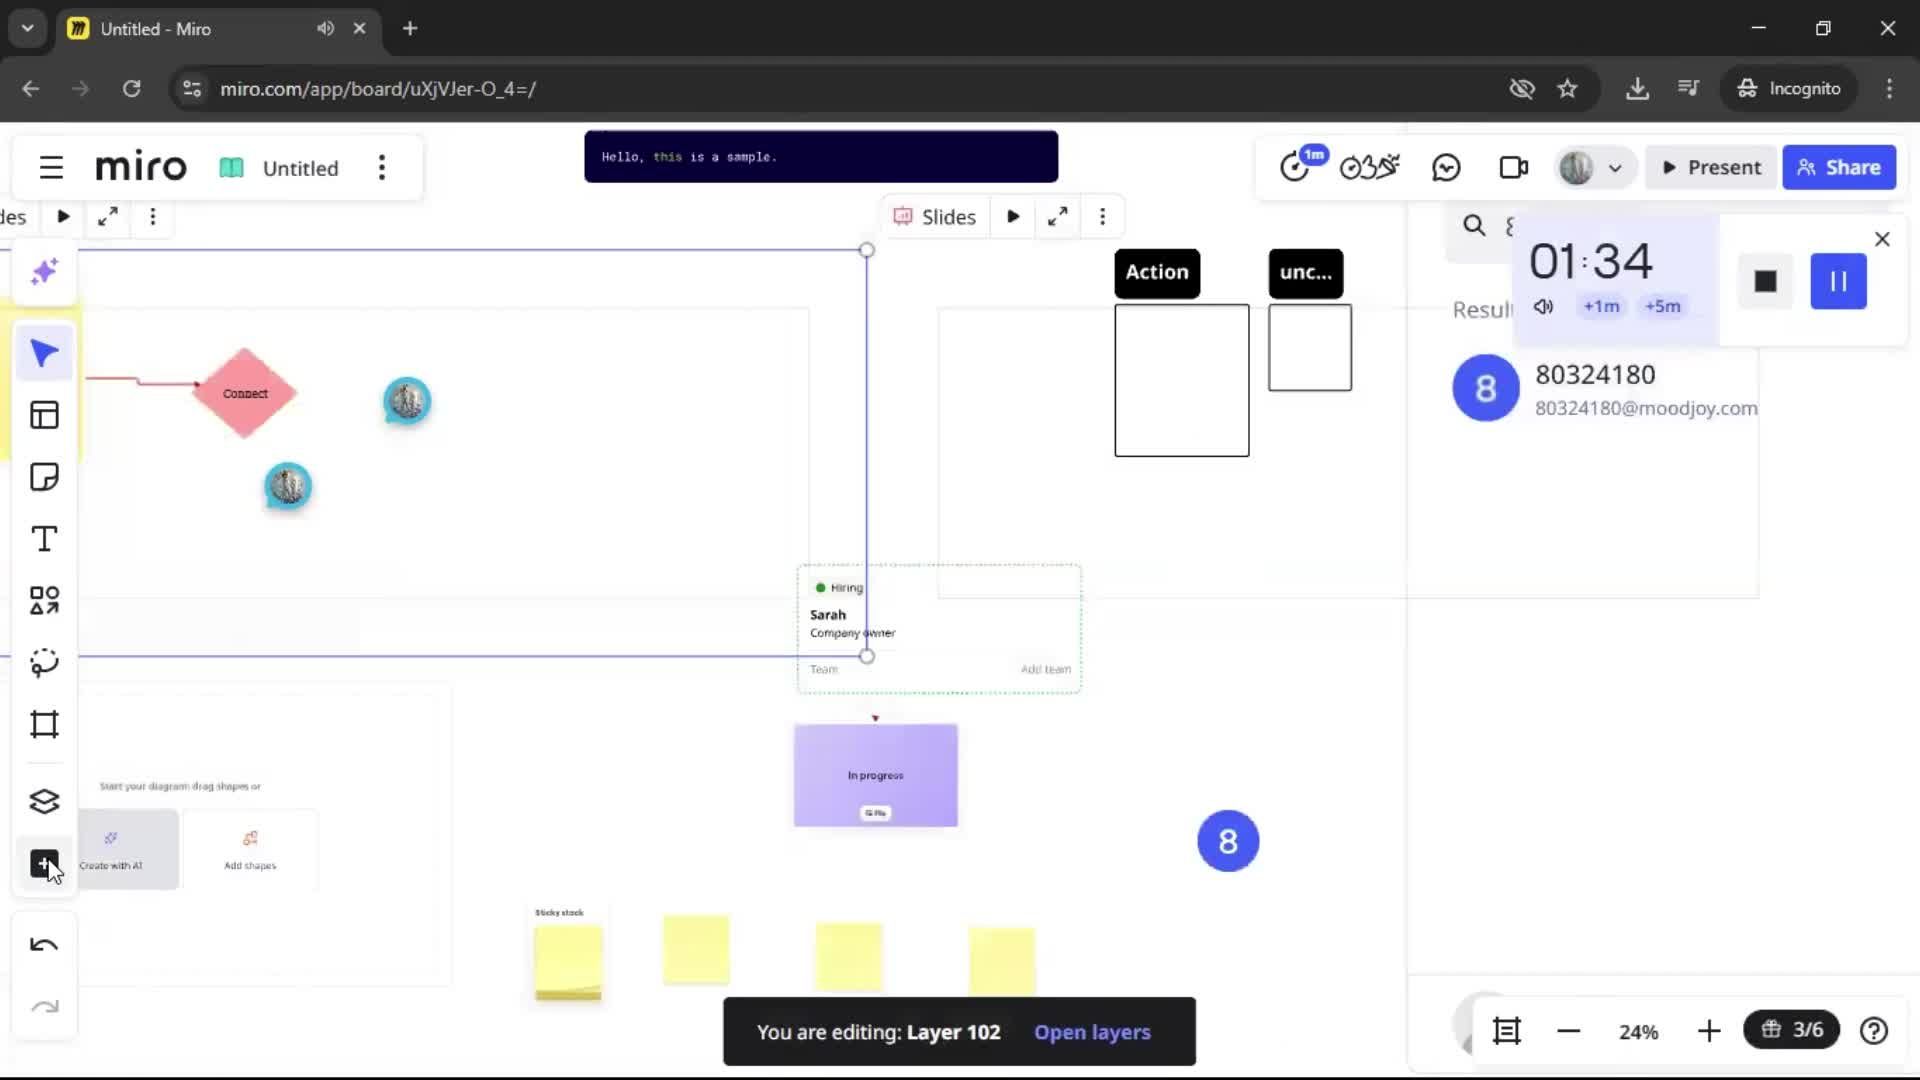This screenshot has width=1920, height=1080.
Task: Undo the last action
Action: [44, 945]
